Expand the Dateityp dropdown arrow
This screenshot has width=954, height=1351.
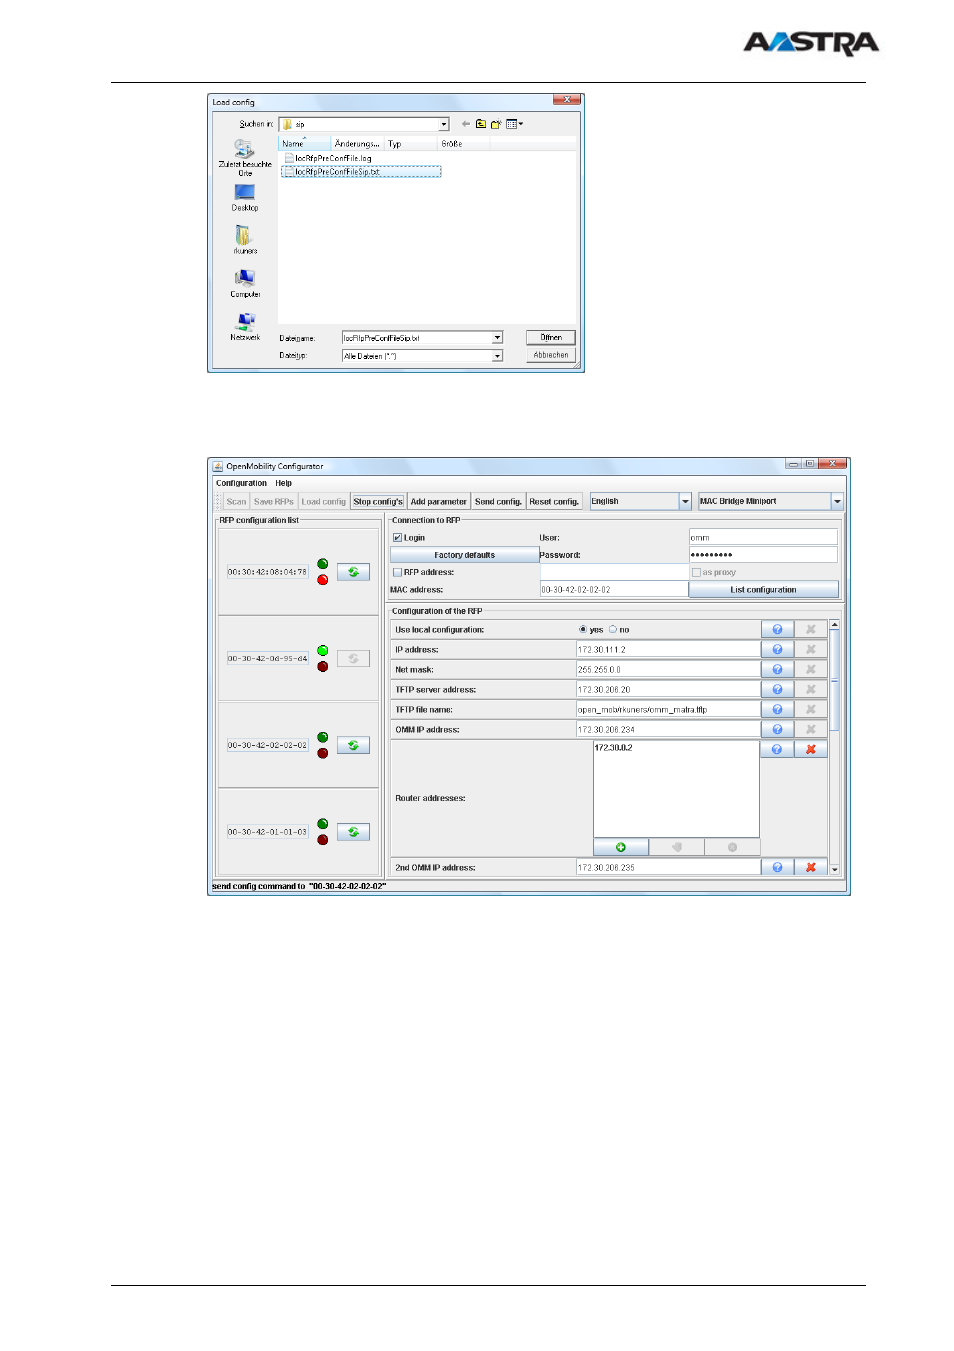pyautogui.click(x=497, y=356)
